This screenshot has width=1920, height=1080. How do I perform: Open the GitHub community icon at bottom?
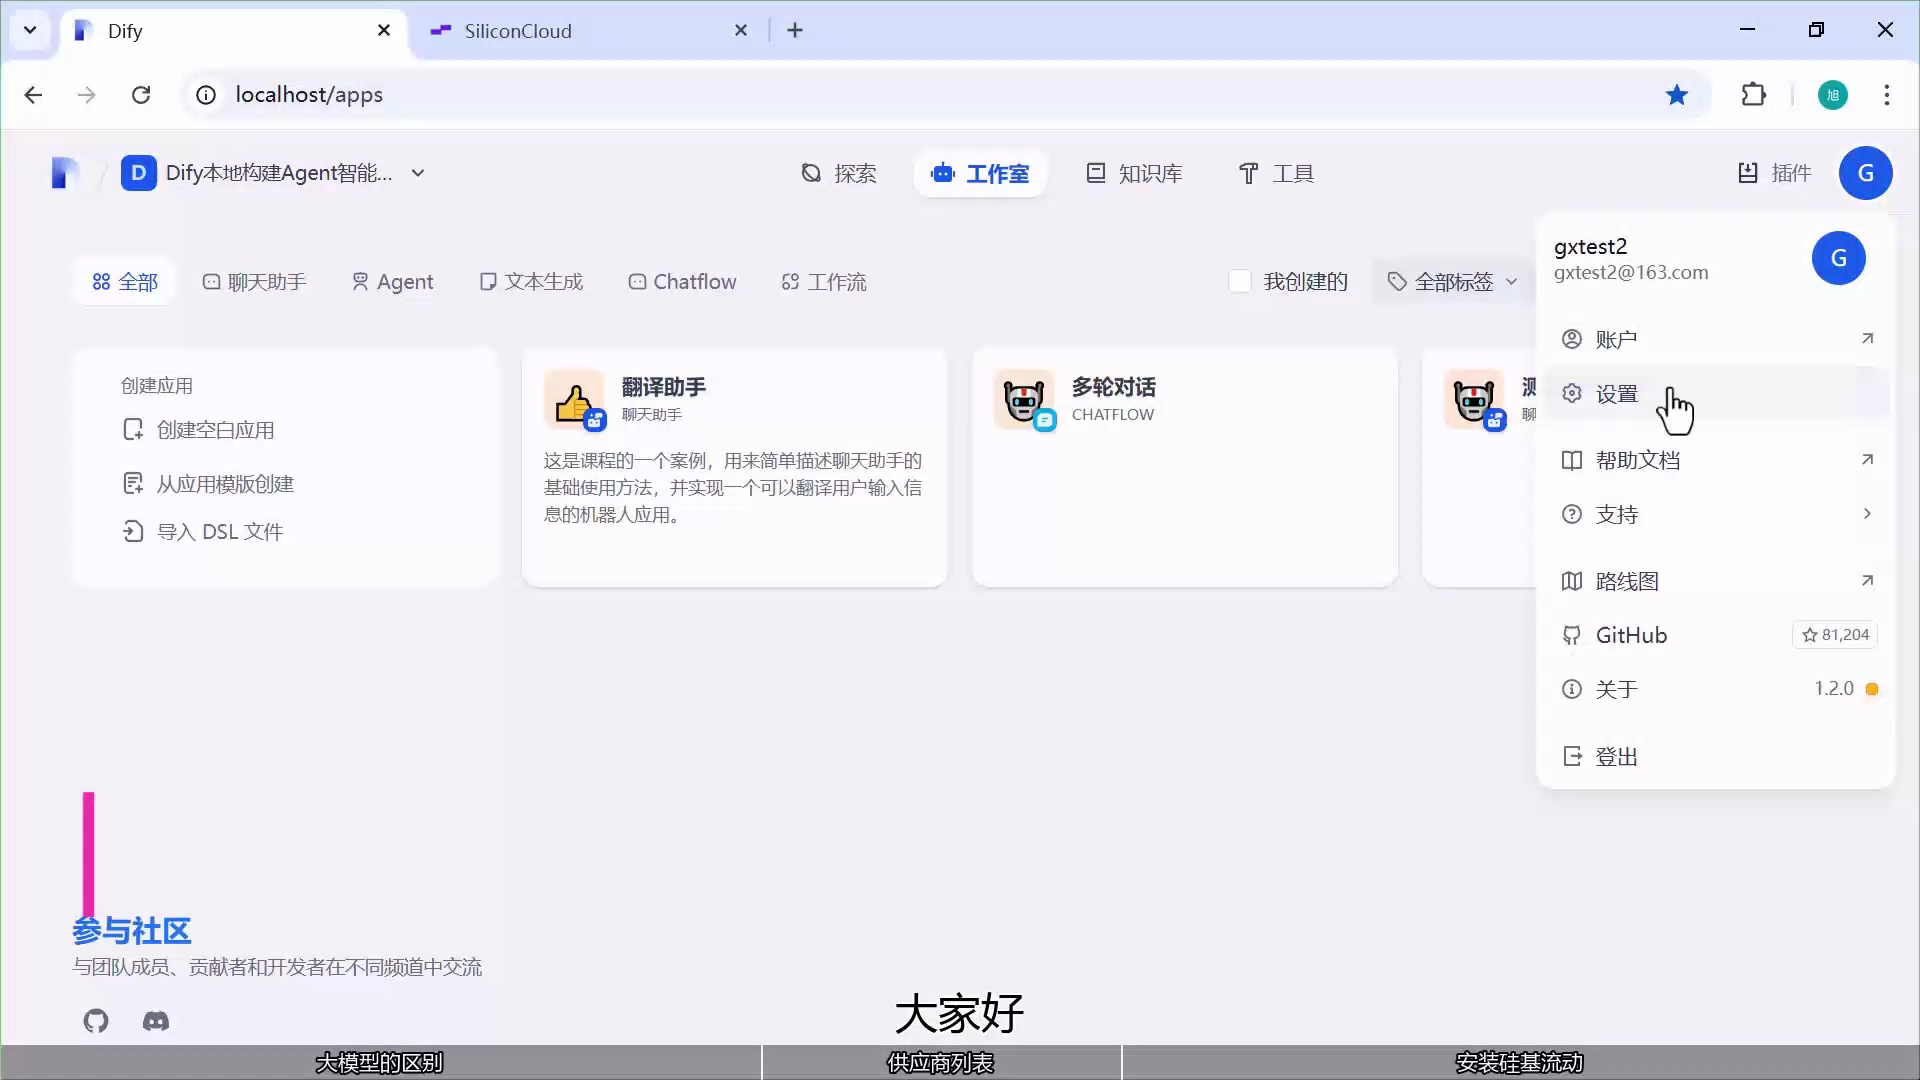pyautogui.click(x=96, y=1021)
